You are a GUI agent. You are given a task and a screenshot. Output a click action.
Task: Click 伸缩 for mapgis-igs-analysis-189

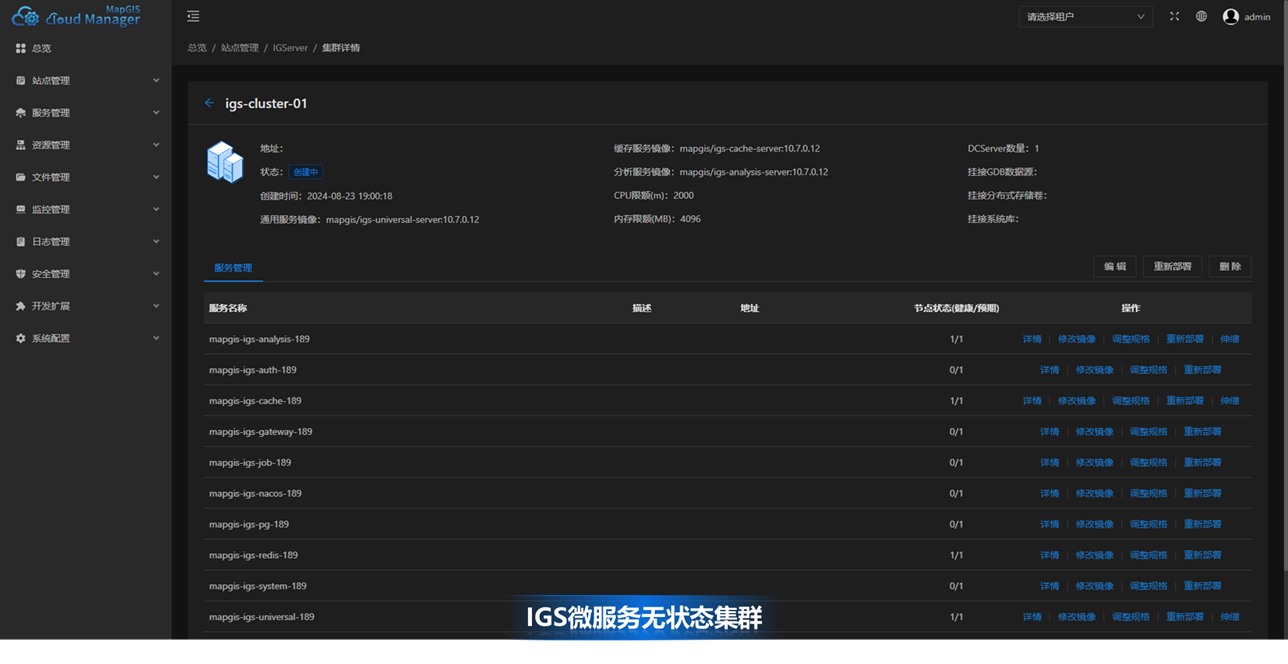click(1230, 339)
